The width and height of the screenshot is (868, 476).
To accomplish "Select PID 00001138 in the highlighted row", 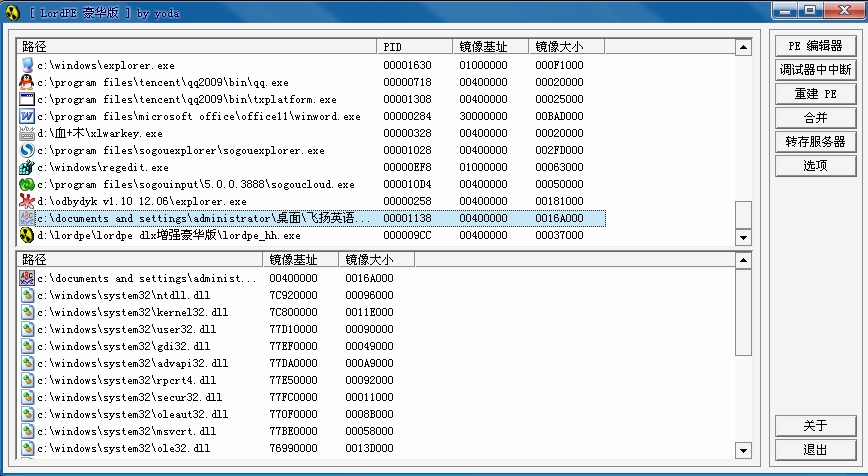I will click(x=407, y=218).
